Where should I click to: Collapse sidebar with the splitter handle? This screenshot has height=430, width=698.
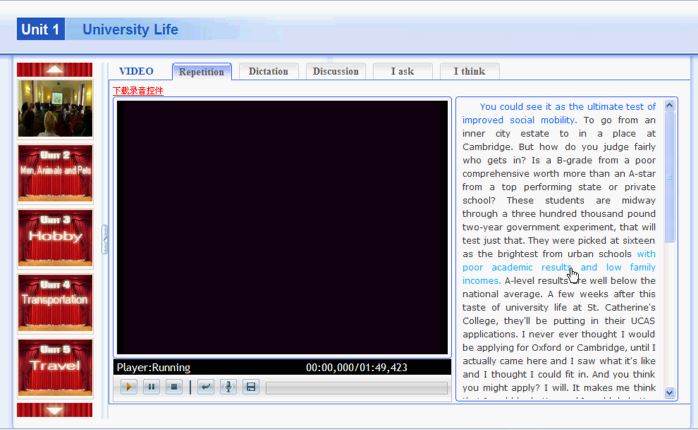(105, 239)
